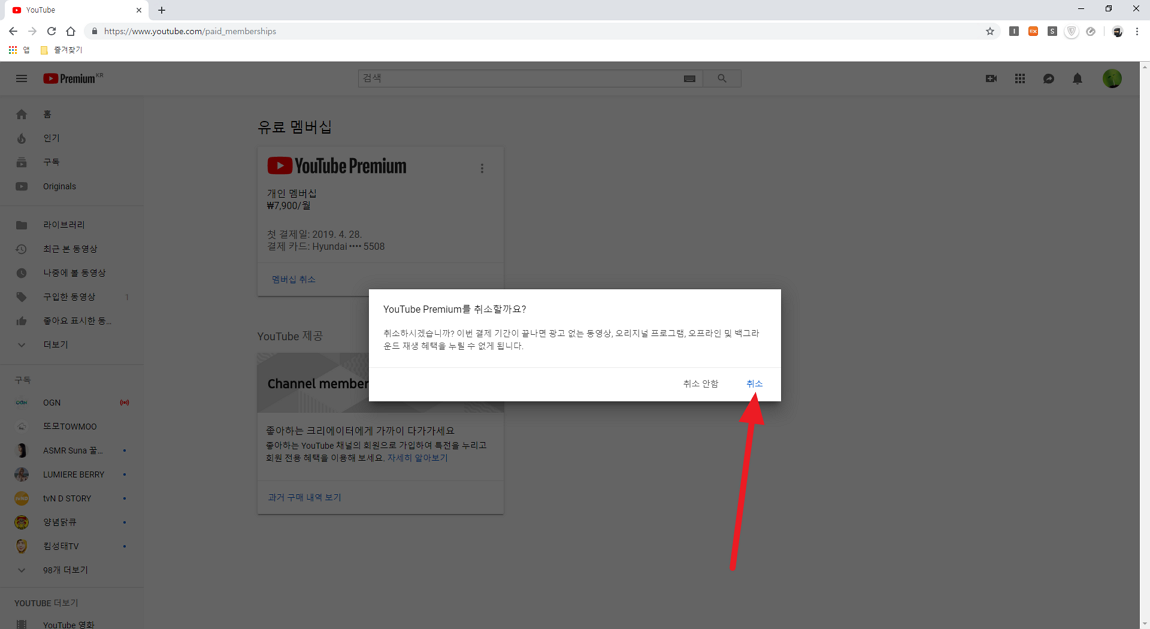Open 라이브러리 in the sidebar

tap(71, 224)
